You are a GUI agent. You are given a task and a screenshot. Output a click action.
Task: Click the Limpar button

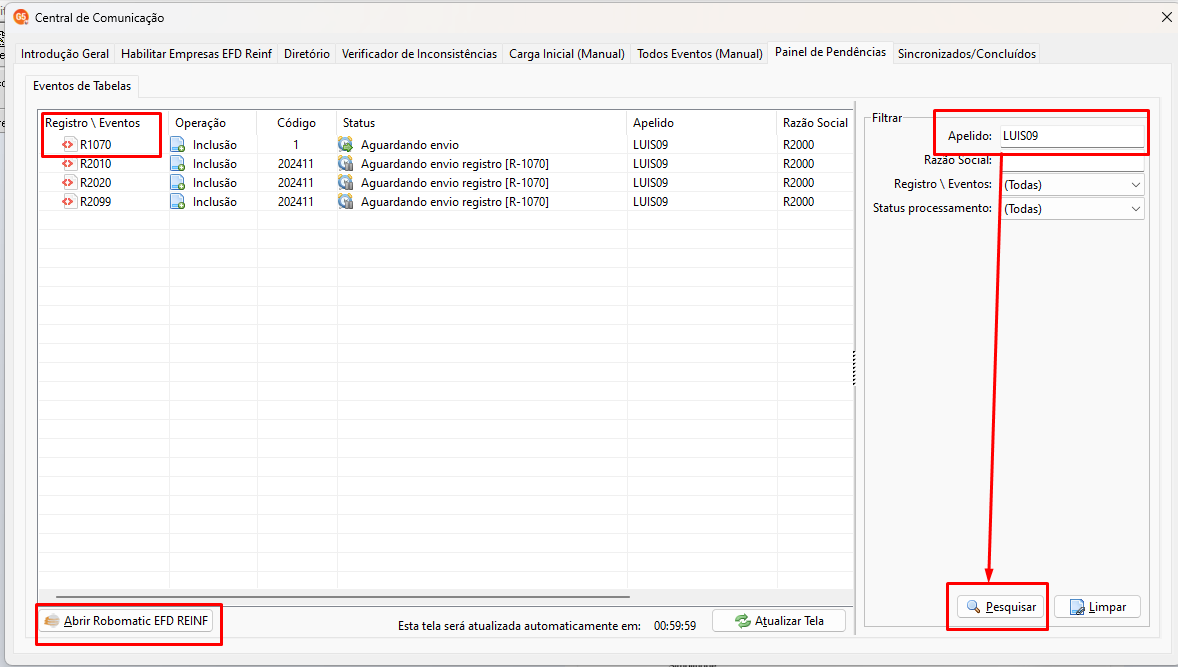coord(1097,606)
